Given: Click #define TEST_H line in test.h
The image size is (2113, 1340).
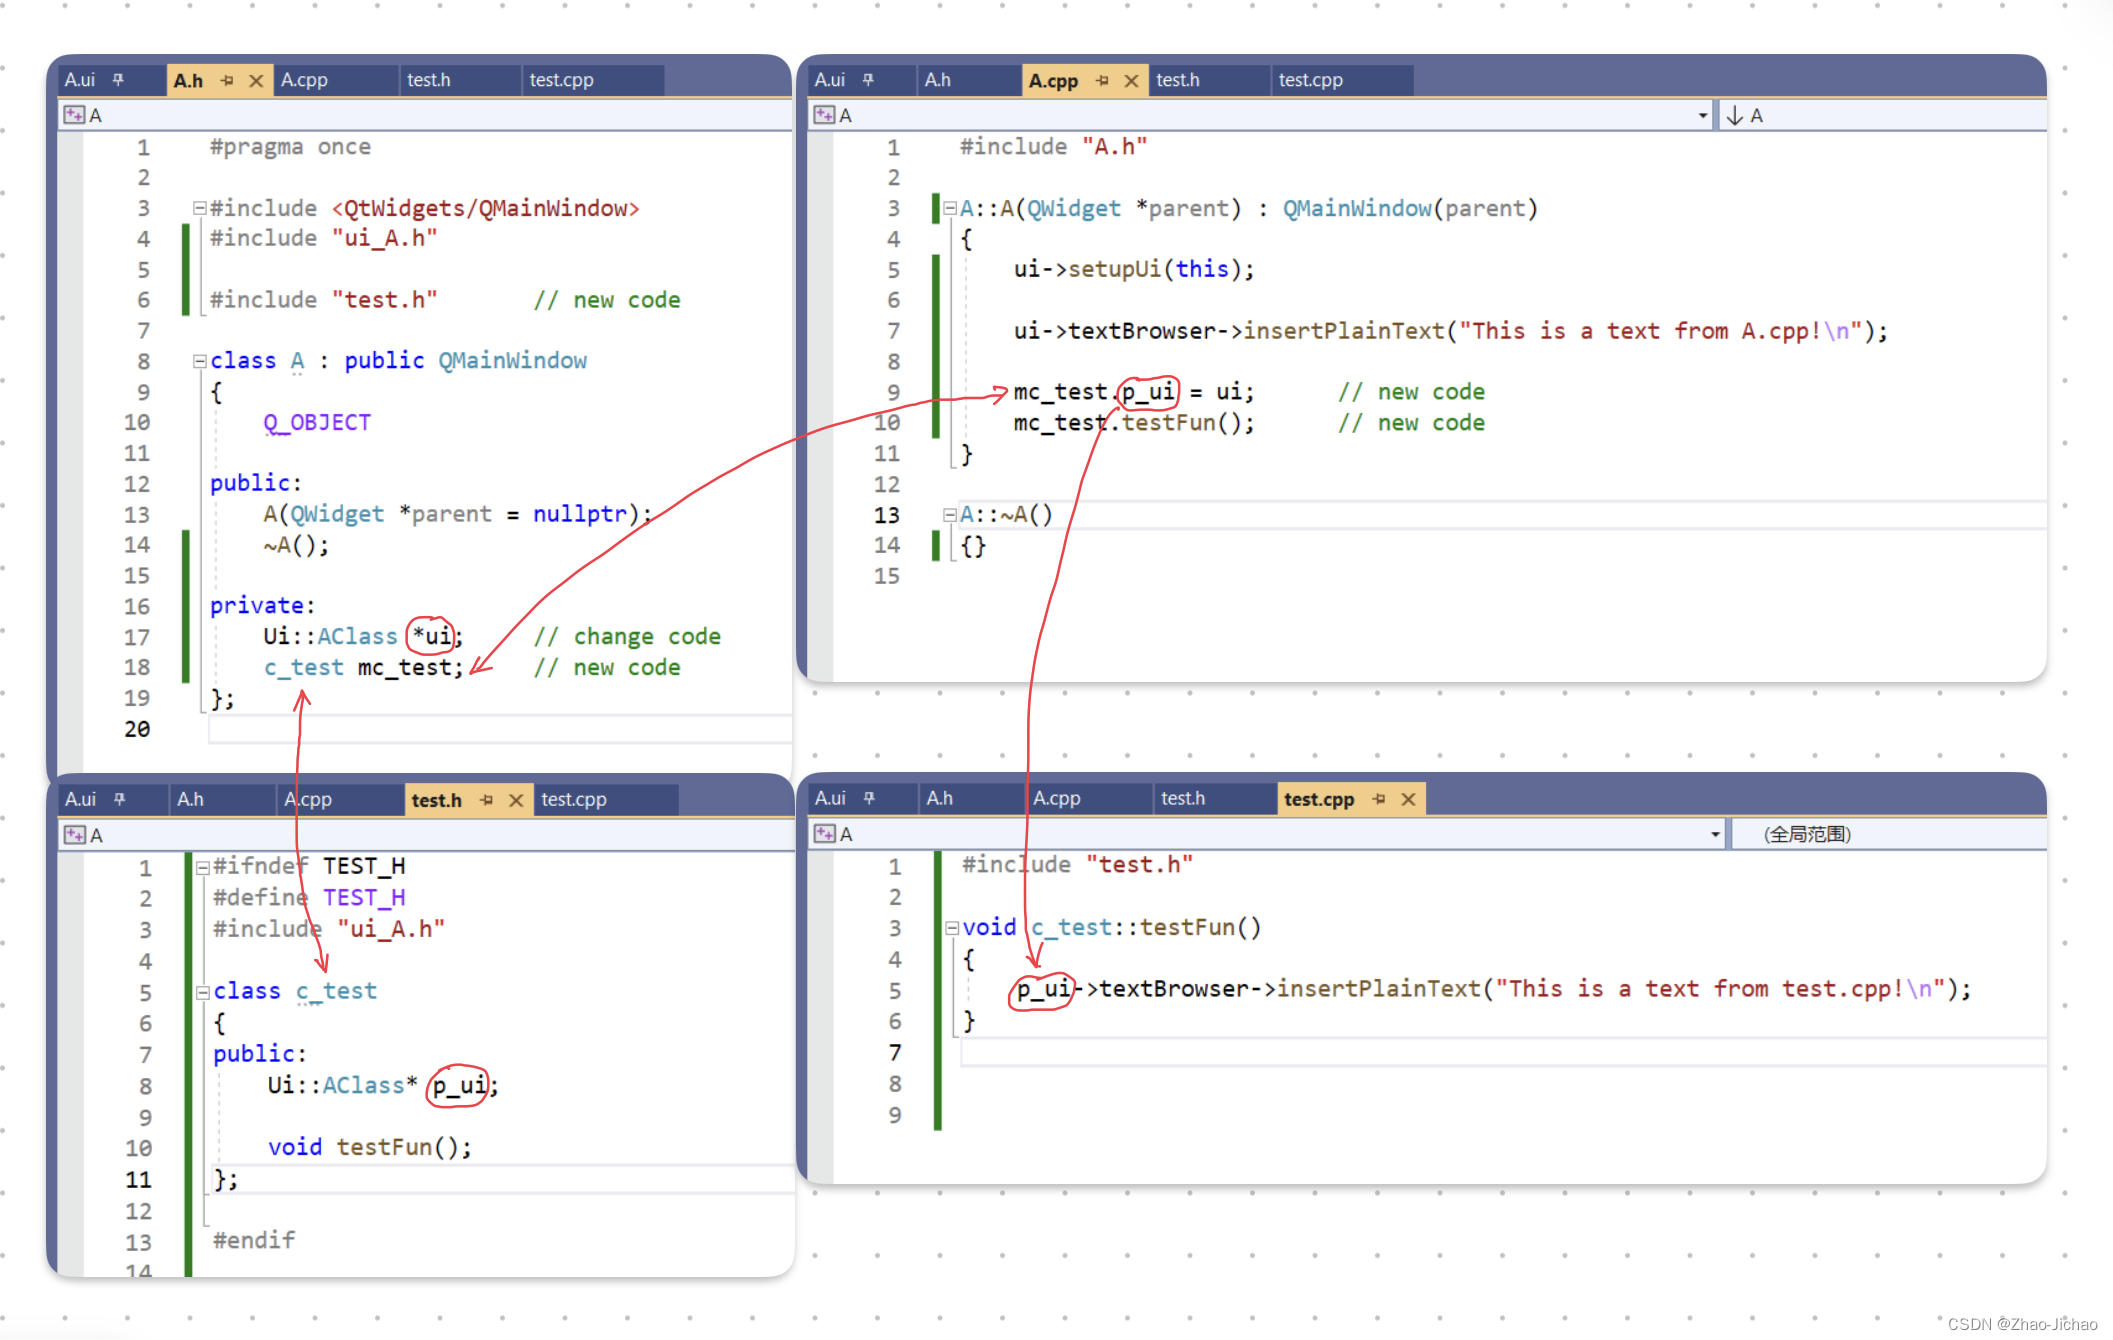Looking at the screenshot, I should coord(309,898).
